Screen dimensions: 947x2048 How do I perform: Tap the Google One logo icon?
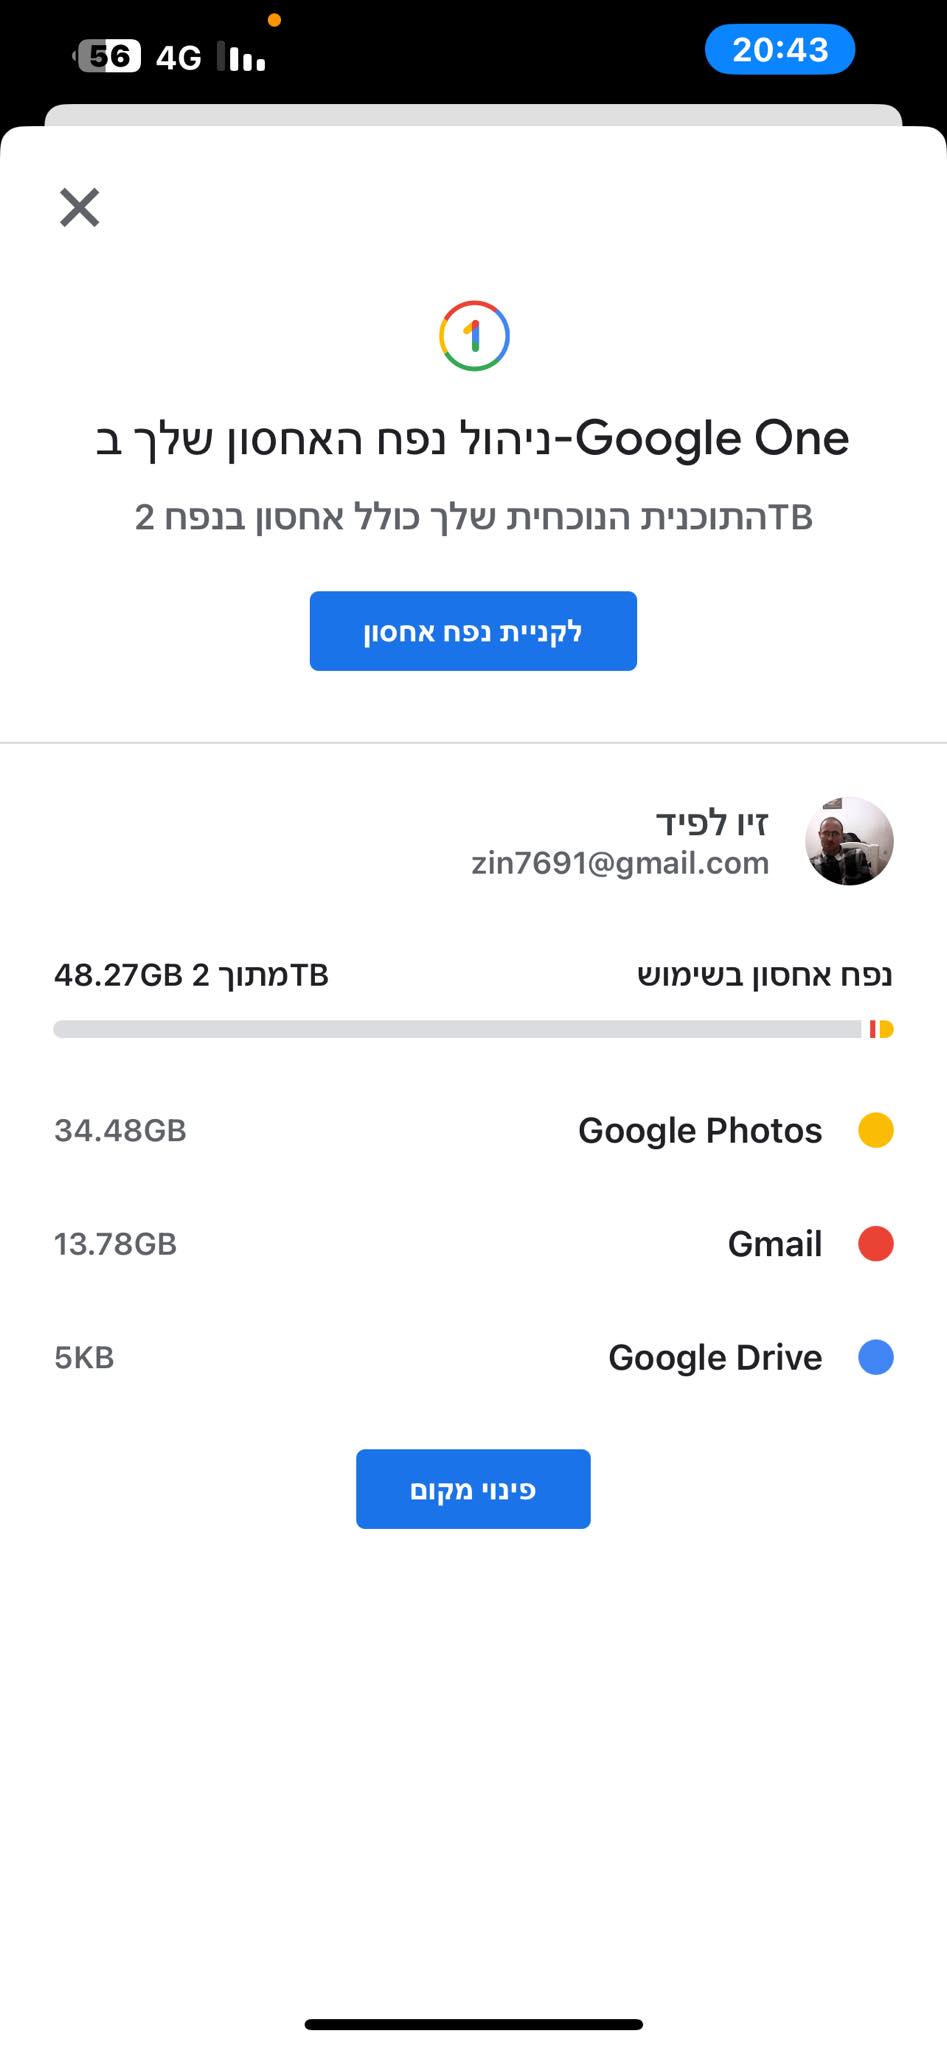(474, 336)
